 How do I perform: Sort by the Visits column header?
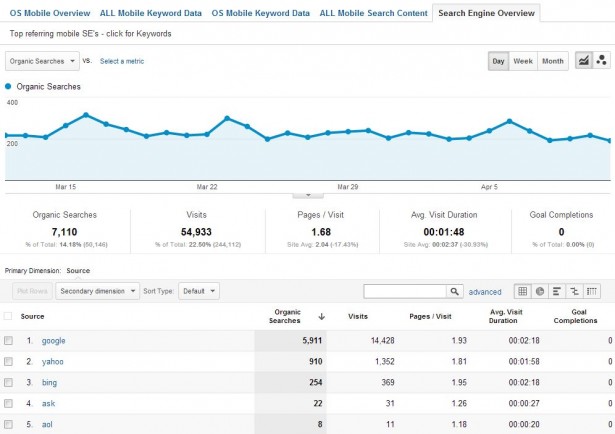pos(358,316)
